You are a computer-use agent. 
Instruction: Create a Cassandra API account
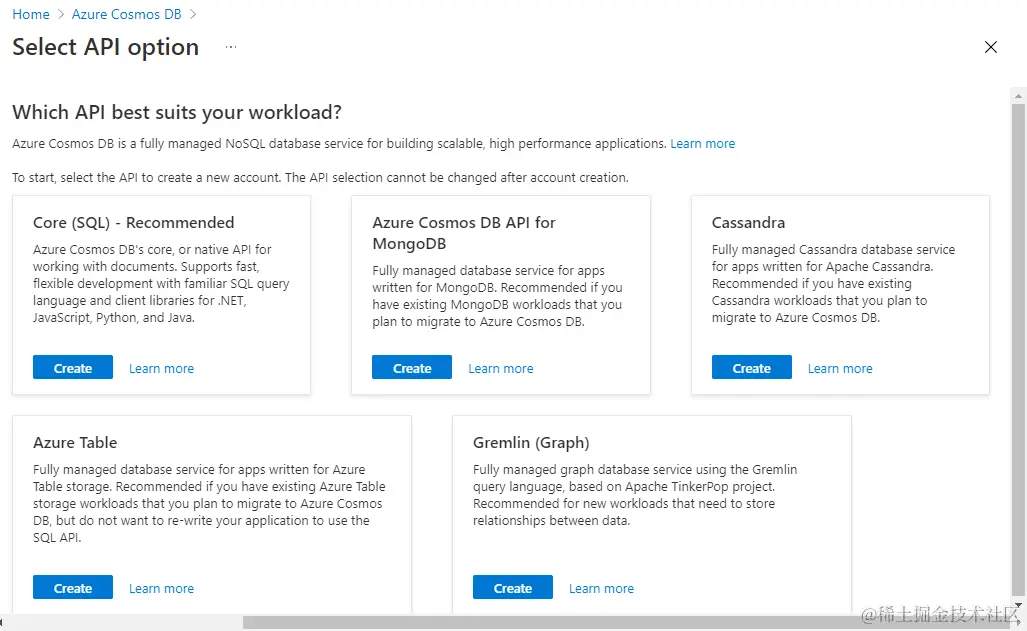coord(751,368)
